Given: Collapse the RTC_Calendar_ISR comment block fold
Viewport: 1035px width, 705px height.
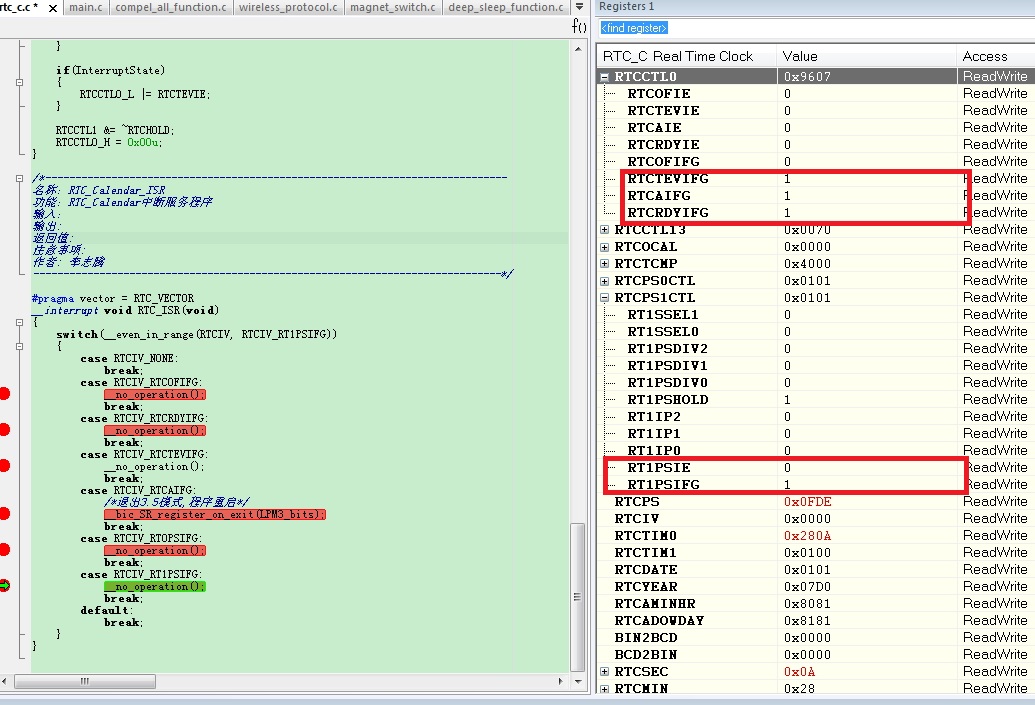Looking at the screenshot, I should pyautogui.click(x=19, y=178).
